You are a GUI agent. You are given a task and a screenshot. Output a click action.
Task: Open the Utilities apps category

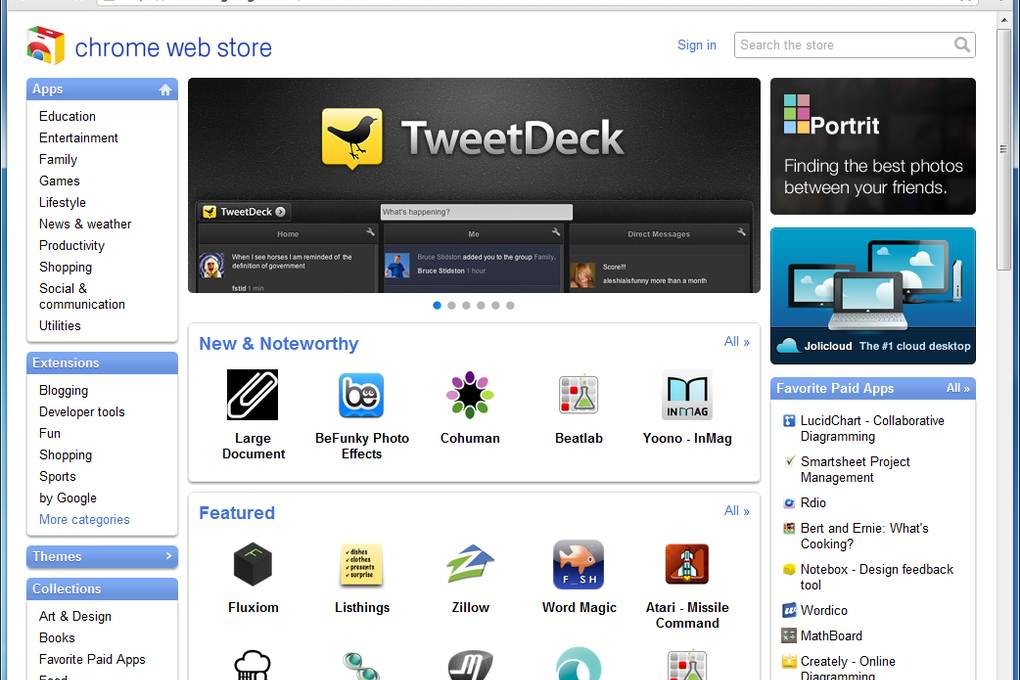pyautogui.click(x=60, y=325)
